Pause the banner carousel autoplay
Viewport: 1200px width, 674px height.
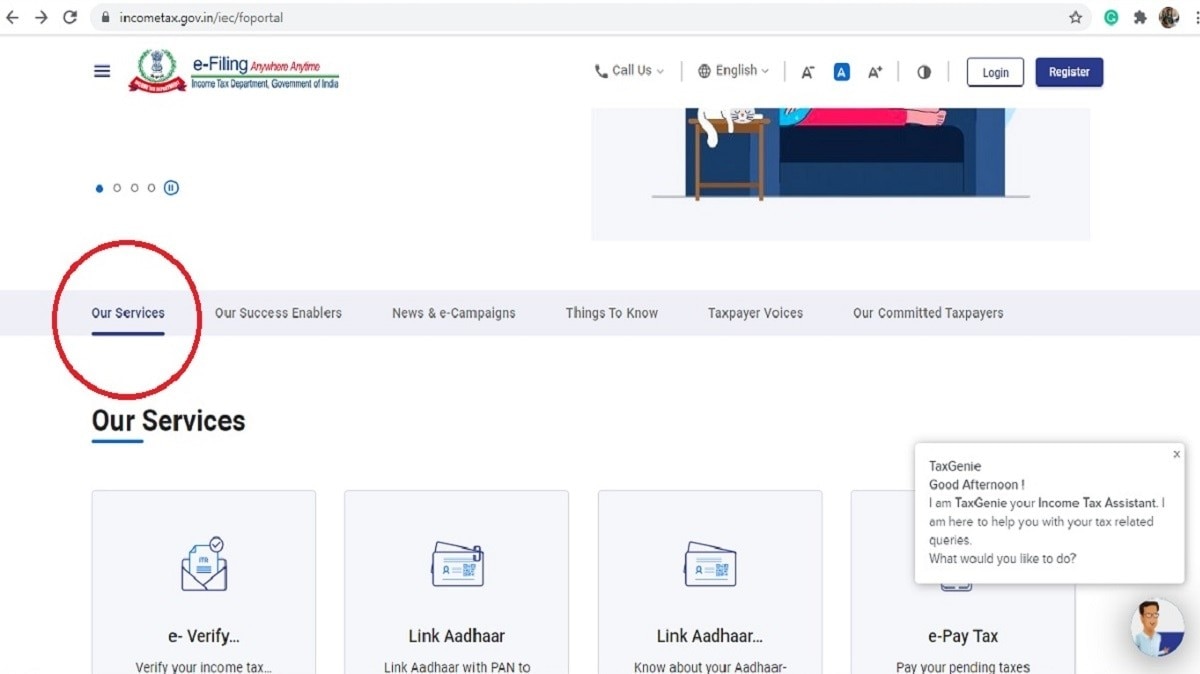[x=171, y=187]
